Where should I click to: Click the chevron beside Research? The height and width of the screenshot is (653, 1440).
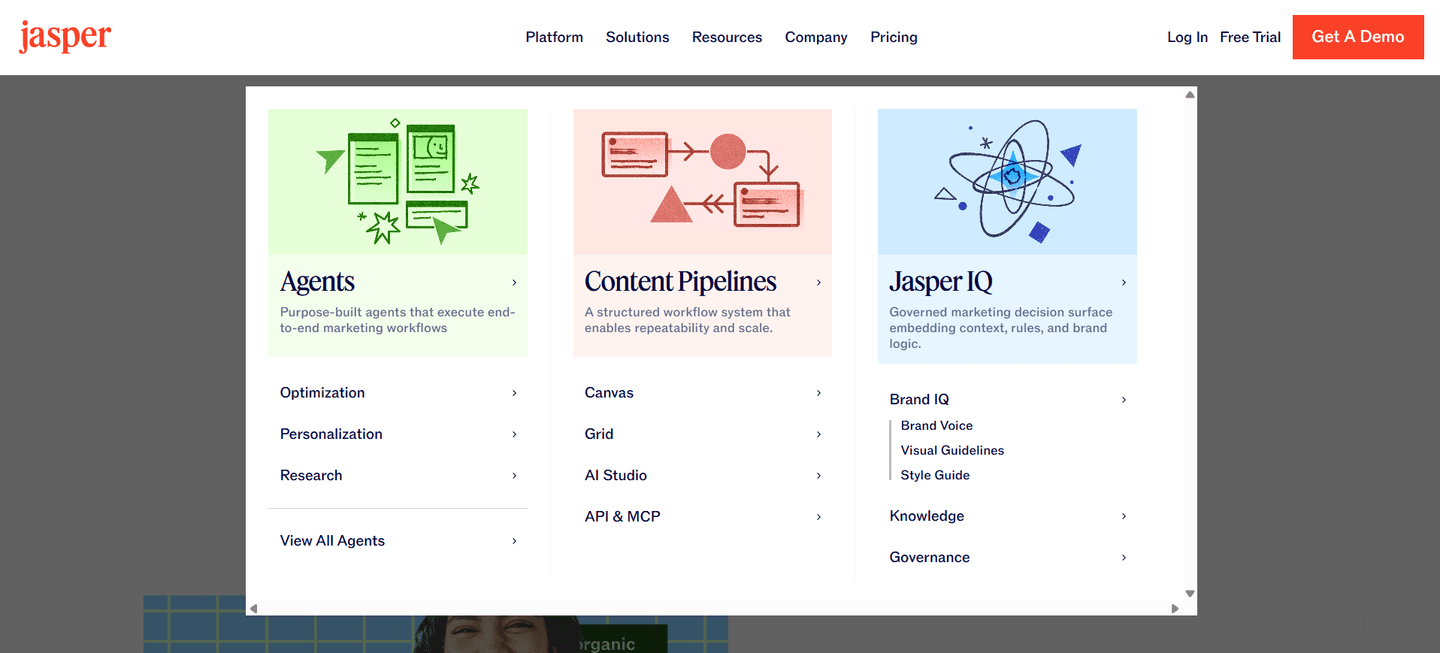(514, 475)
